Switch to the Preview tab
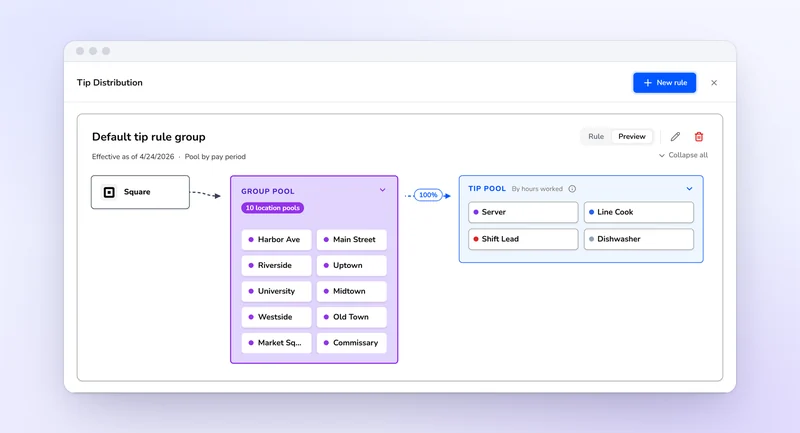 click(x=632, y=137)
